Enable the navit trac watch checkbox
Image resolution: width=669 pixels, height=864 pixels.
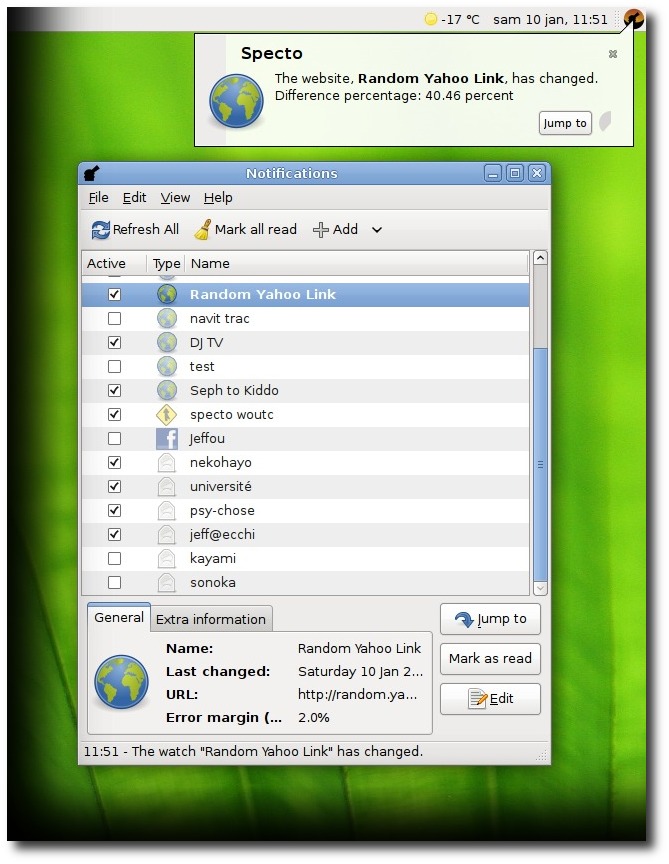click(115, 318)
